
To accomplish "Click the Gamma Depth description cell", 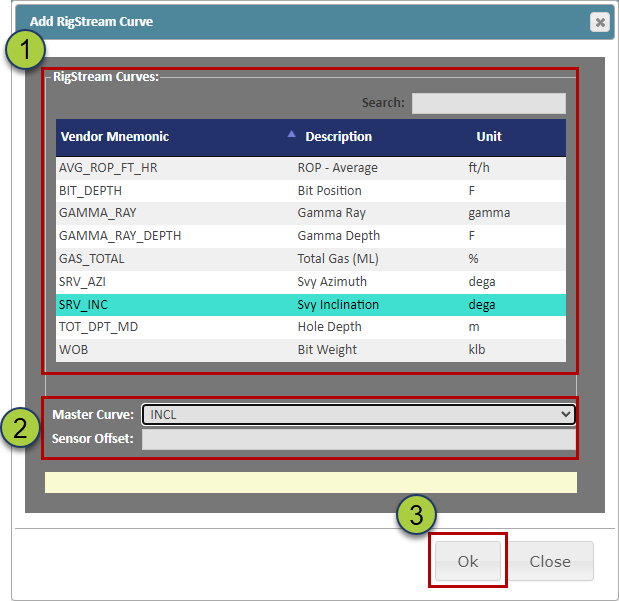I will click(338, 236).
